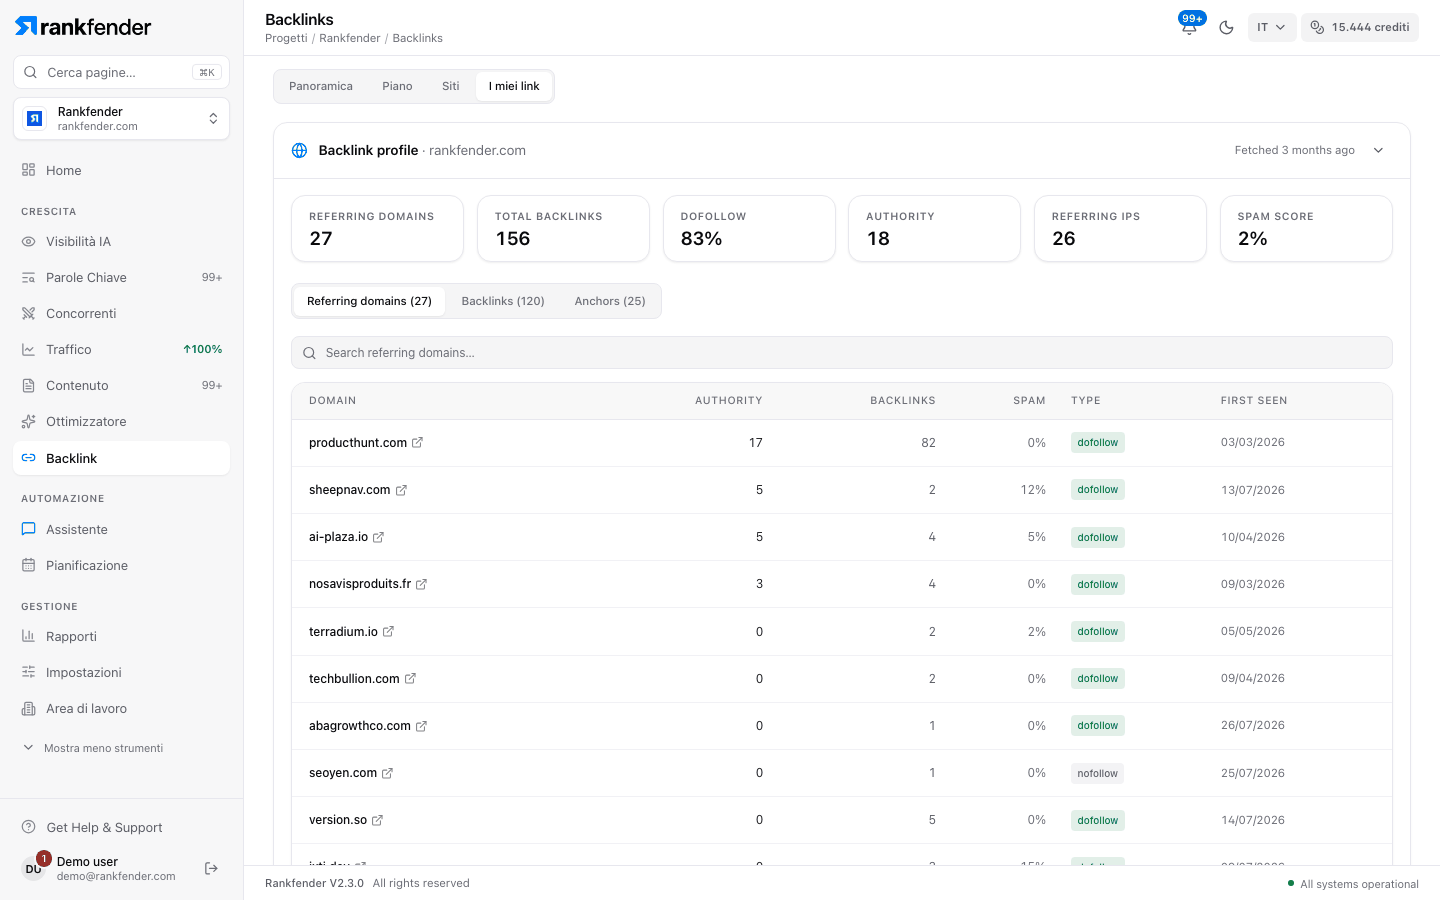The width and height of the screenshot is (1440, 900).
Task: Click Progetti in the breadcrumb
Action: point(286,38)
